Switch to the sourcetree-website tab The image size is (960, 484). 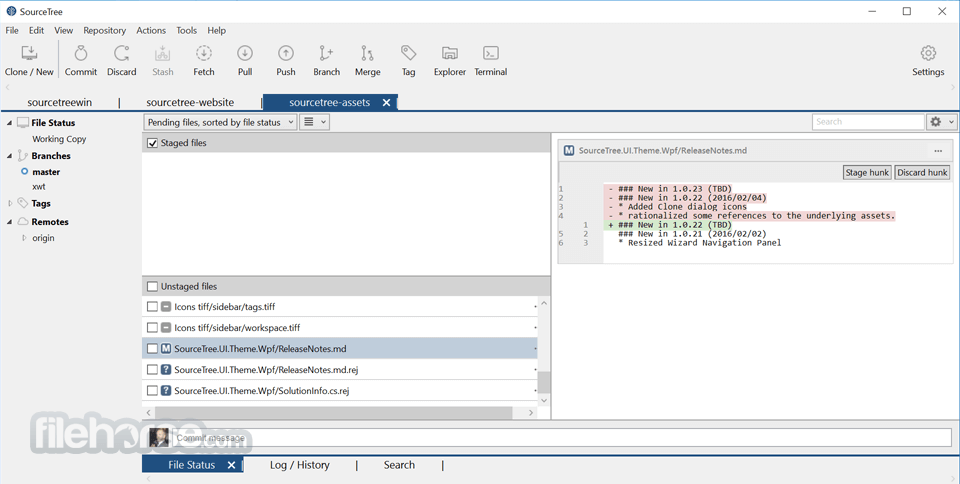pyautogui.click(x=190, y=103)
